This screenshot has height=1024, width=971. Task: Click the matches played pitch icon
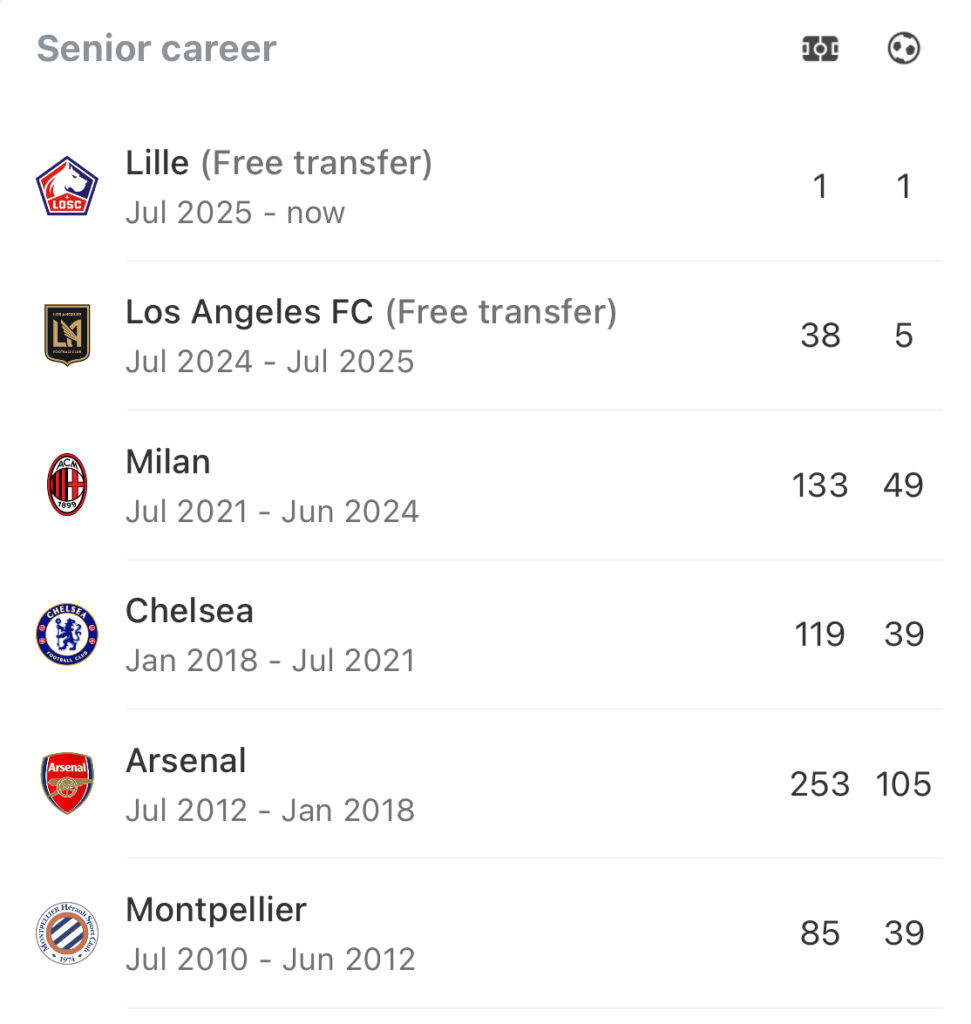pyautogui.click(x=820, y=49)
